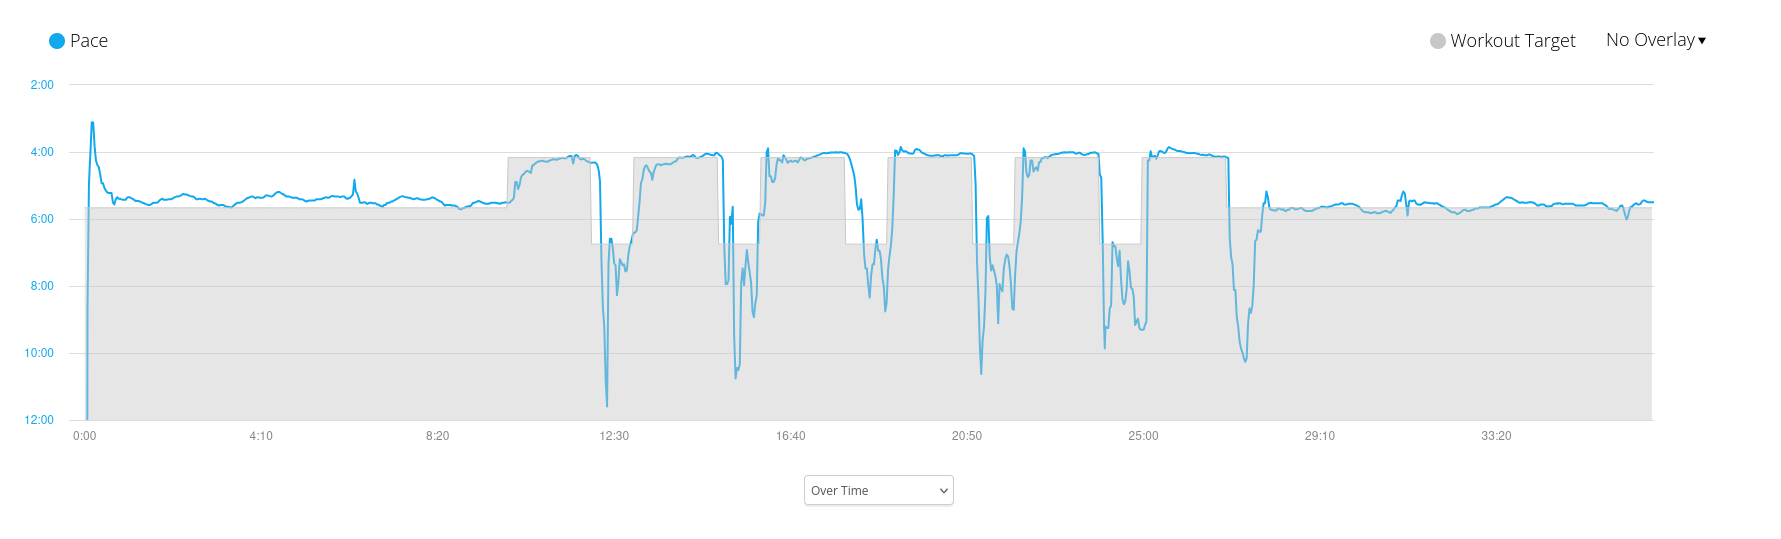Click the No Overlay caret arrow
This screenshot has width=1781, height=539.
(1702, 41)
